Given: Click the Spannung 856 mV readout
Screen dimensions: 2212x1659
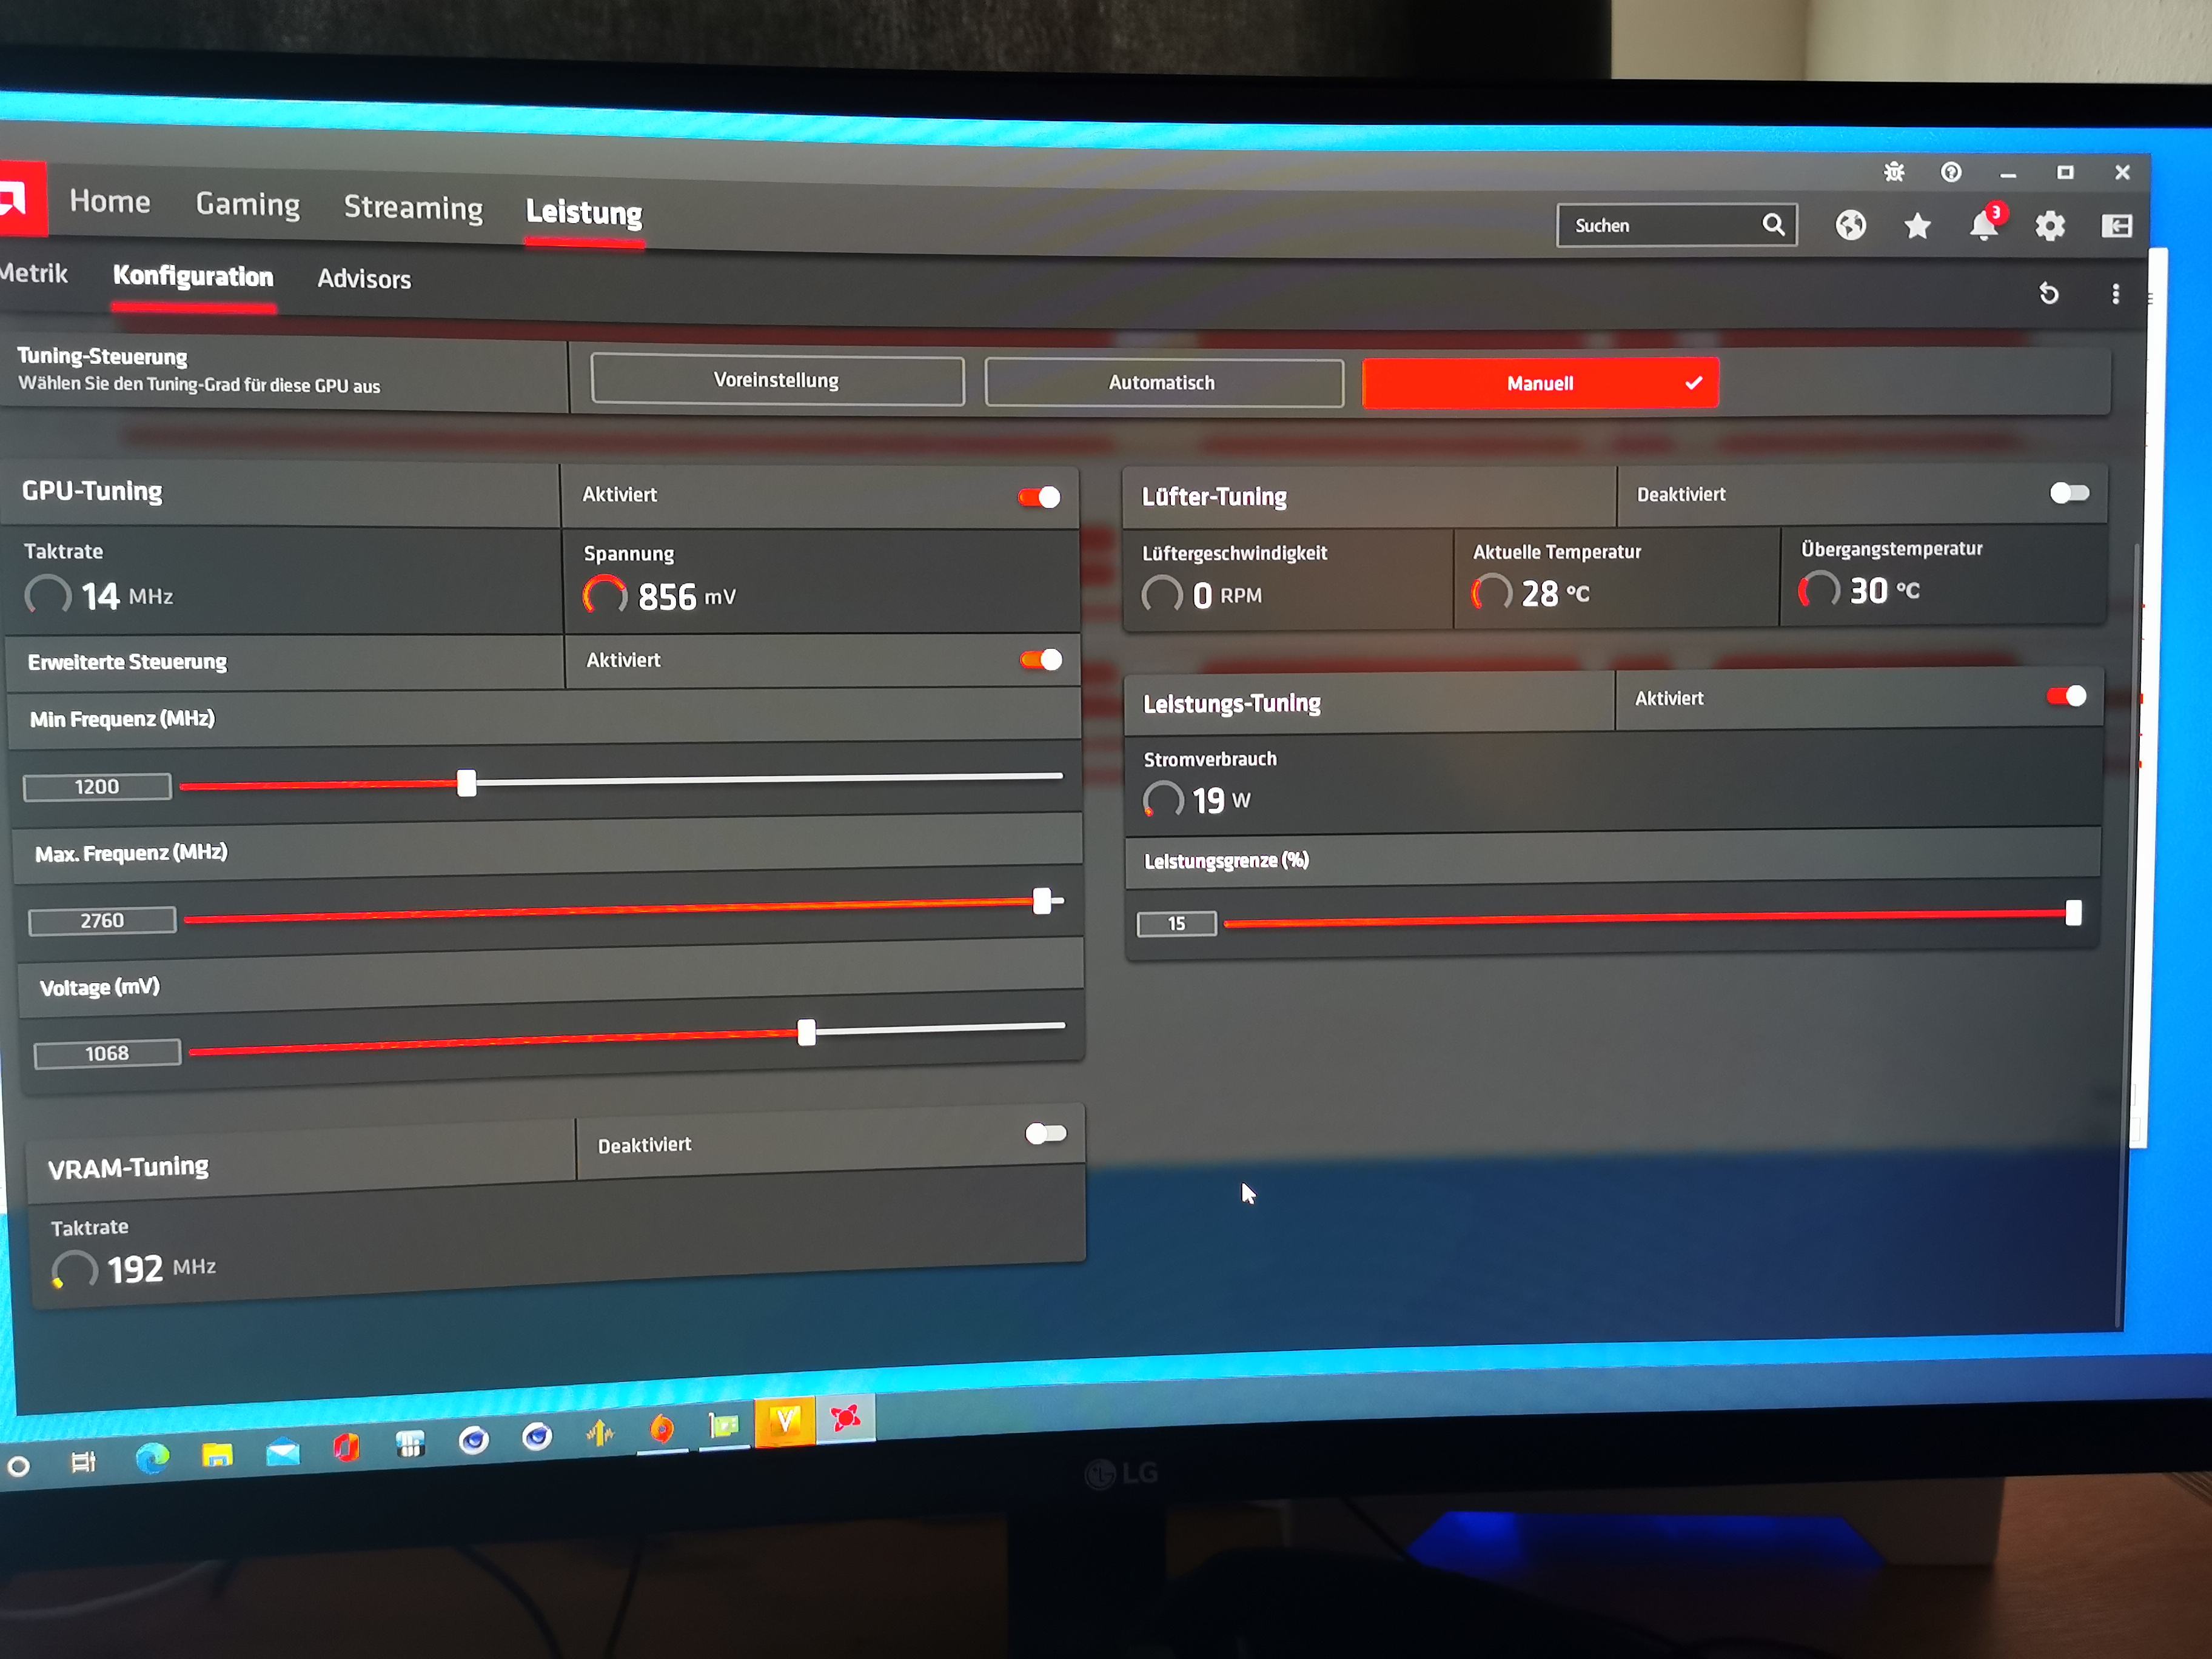Looking at the screenshot, I should [x=660, y=596].
